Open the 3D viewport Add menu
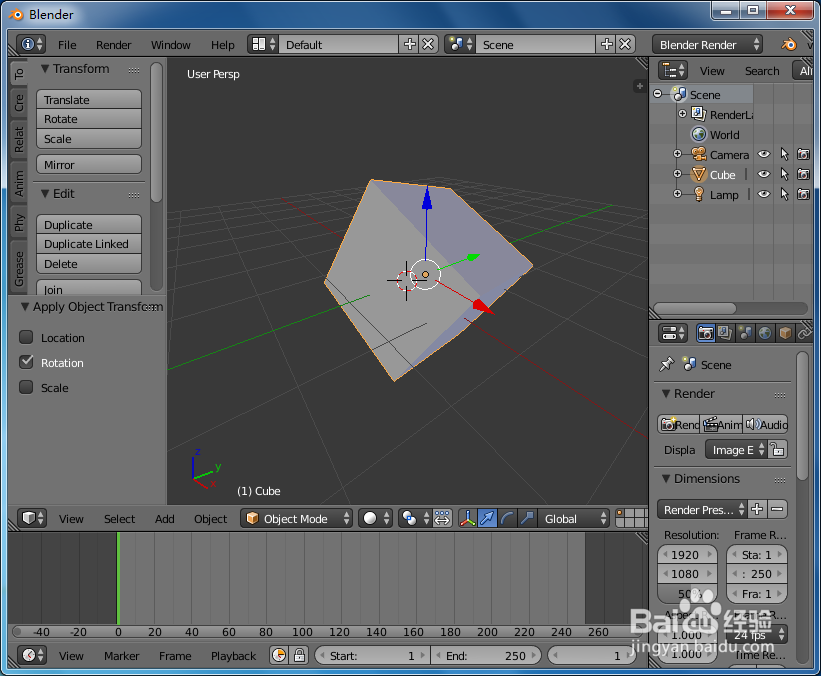 (164, 519)
